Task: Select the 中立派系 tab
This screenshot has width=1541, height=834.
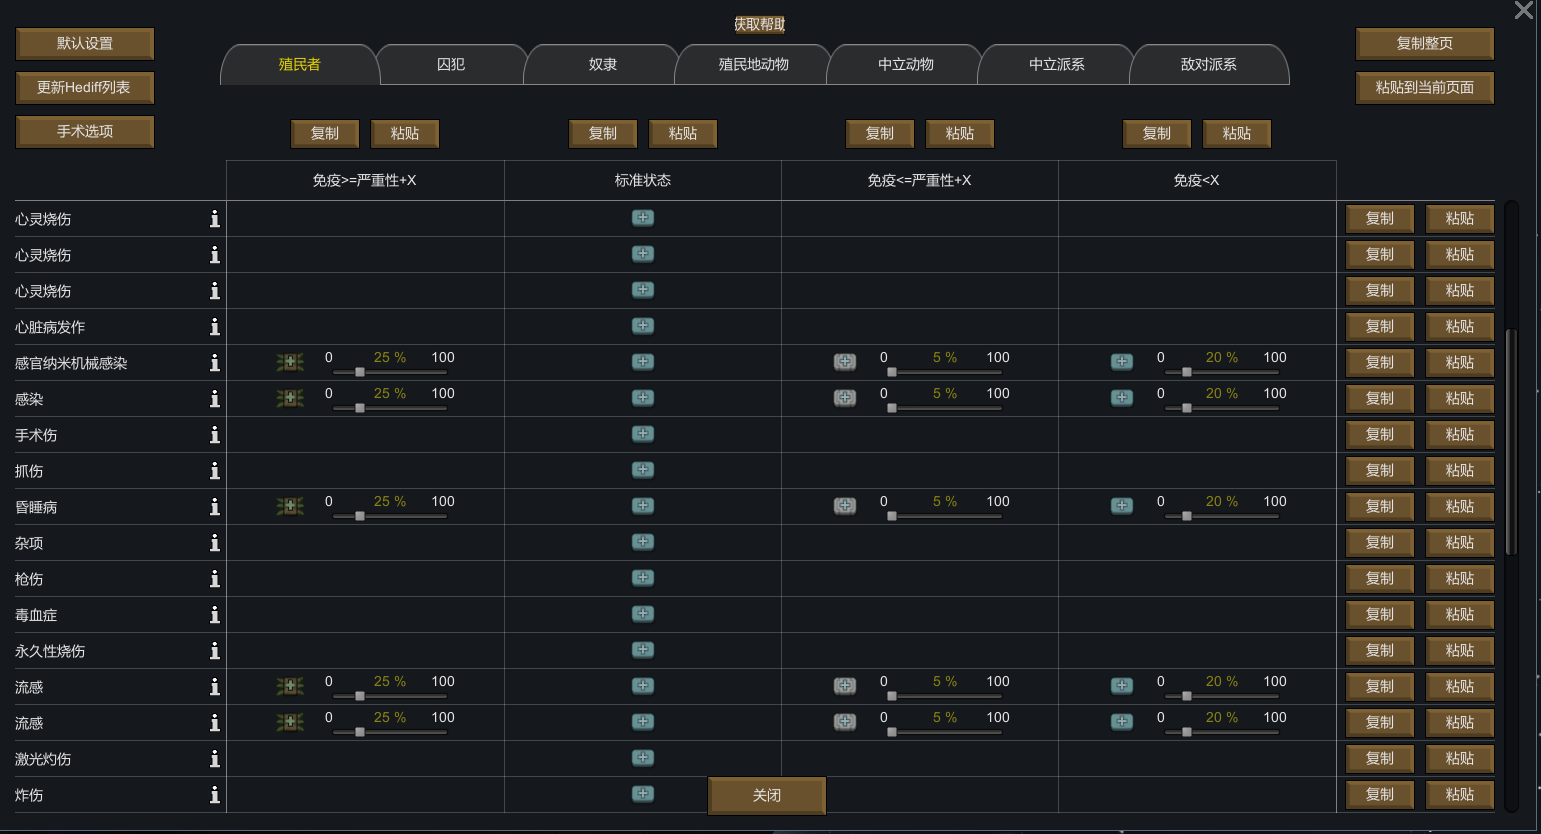Action: tap(1057, 65)
